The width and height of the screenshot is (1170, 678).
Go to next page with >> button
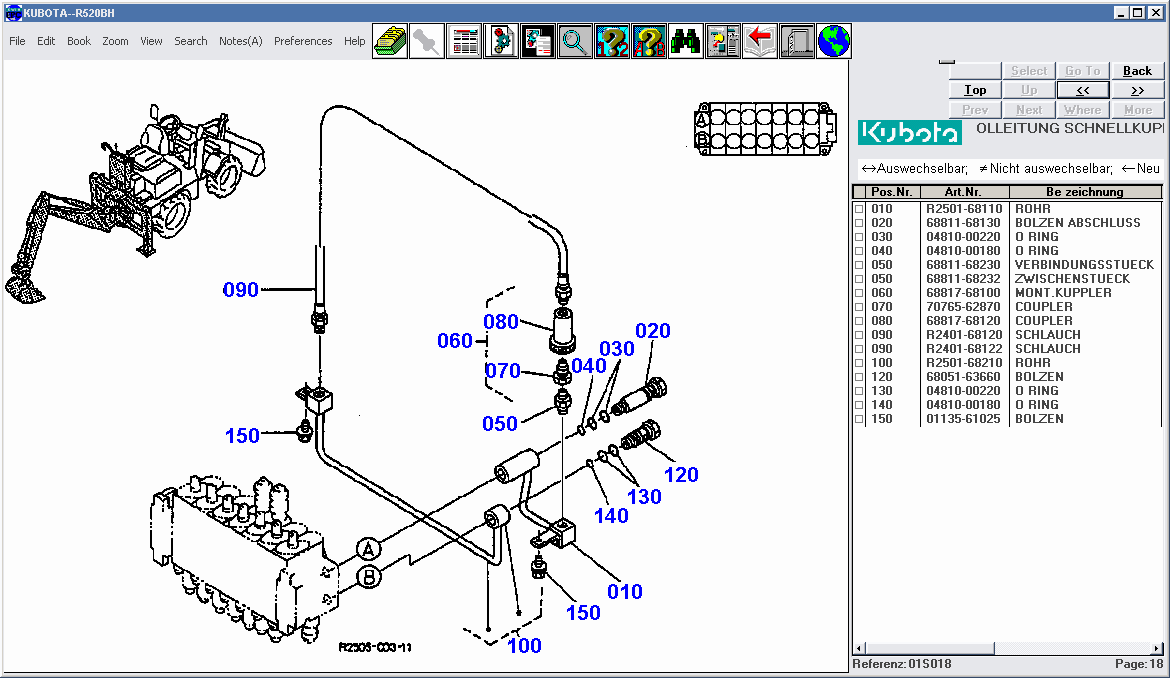pos(1137,90)
